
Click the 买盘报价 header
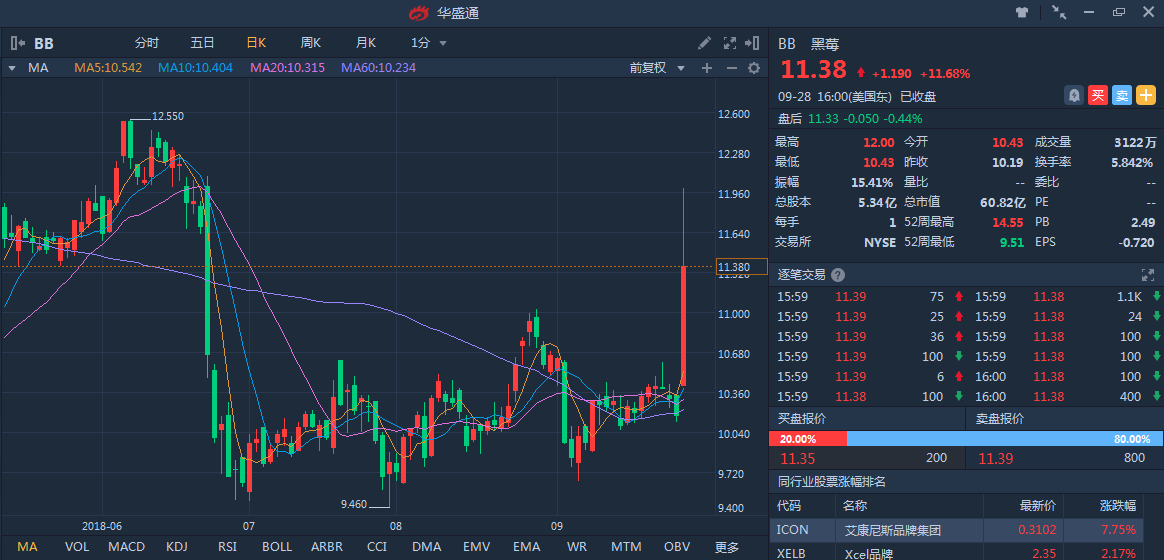(802, 418)
